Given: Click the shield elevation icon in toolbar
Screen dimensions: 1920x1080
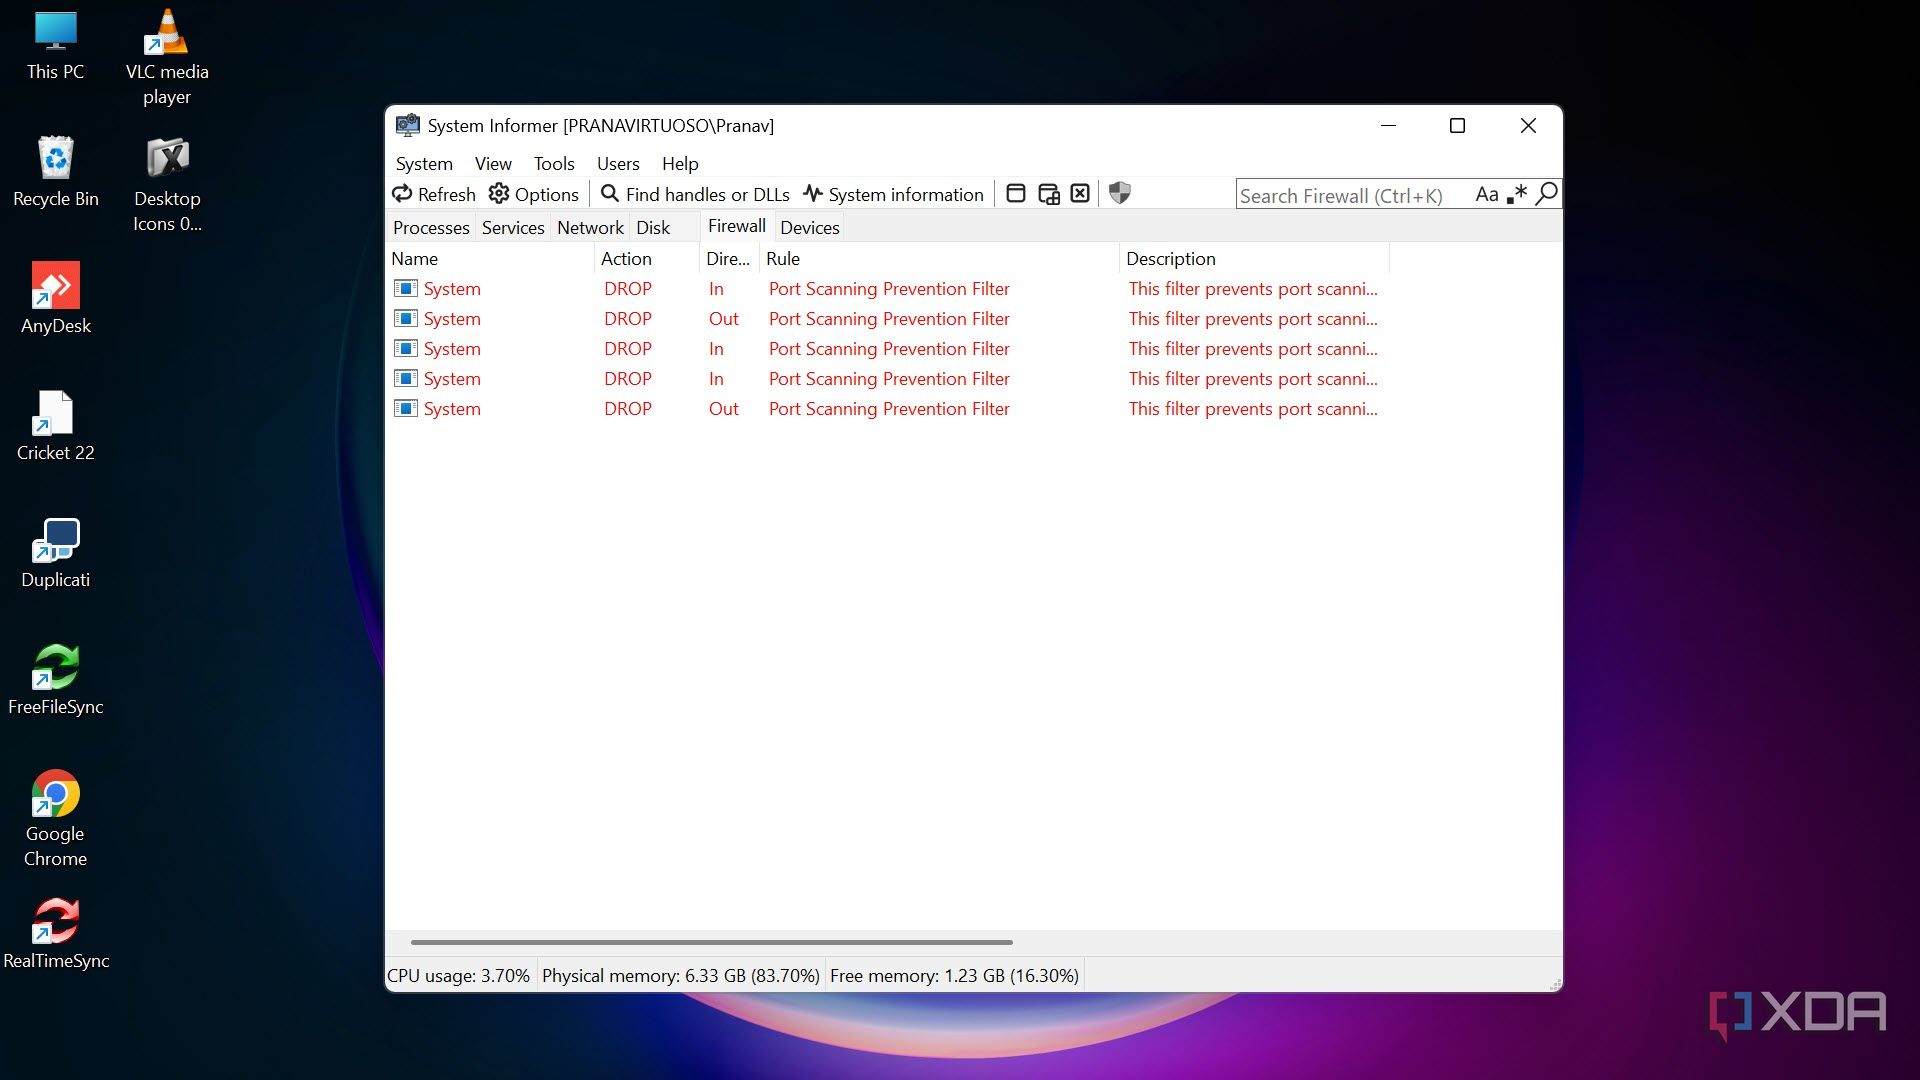Looking at the screenshot, I should pyautogui.click(x=1120, y=193).
